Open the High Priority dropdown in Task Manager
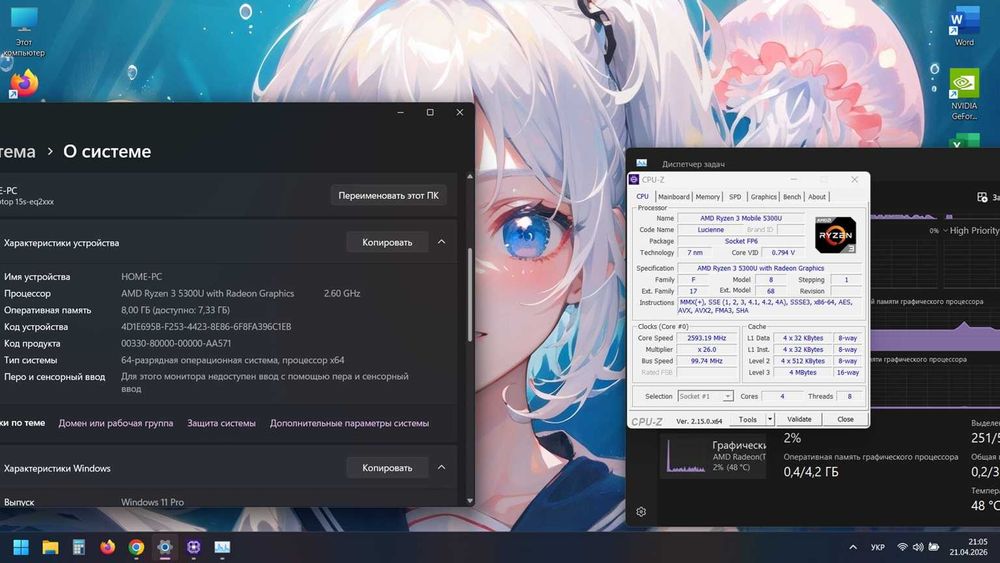 (x=970, y=230)
